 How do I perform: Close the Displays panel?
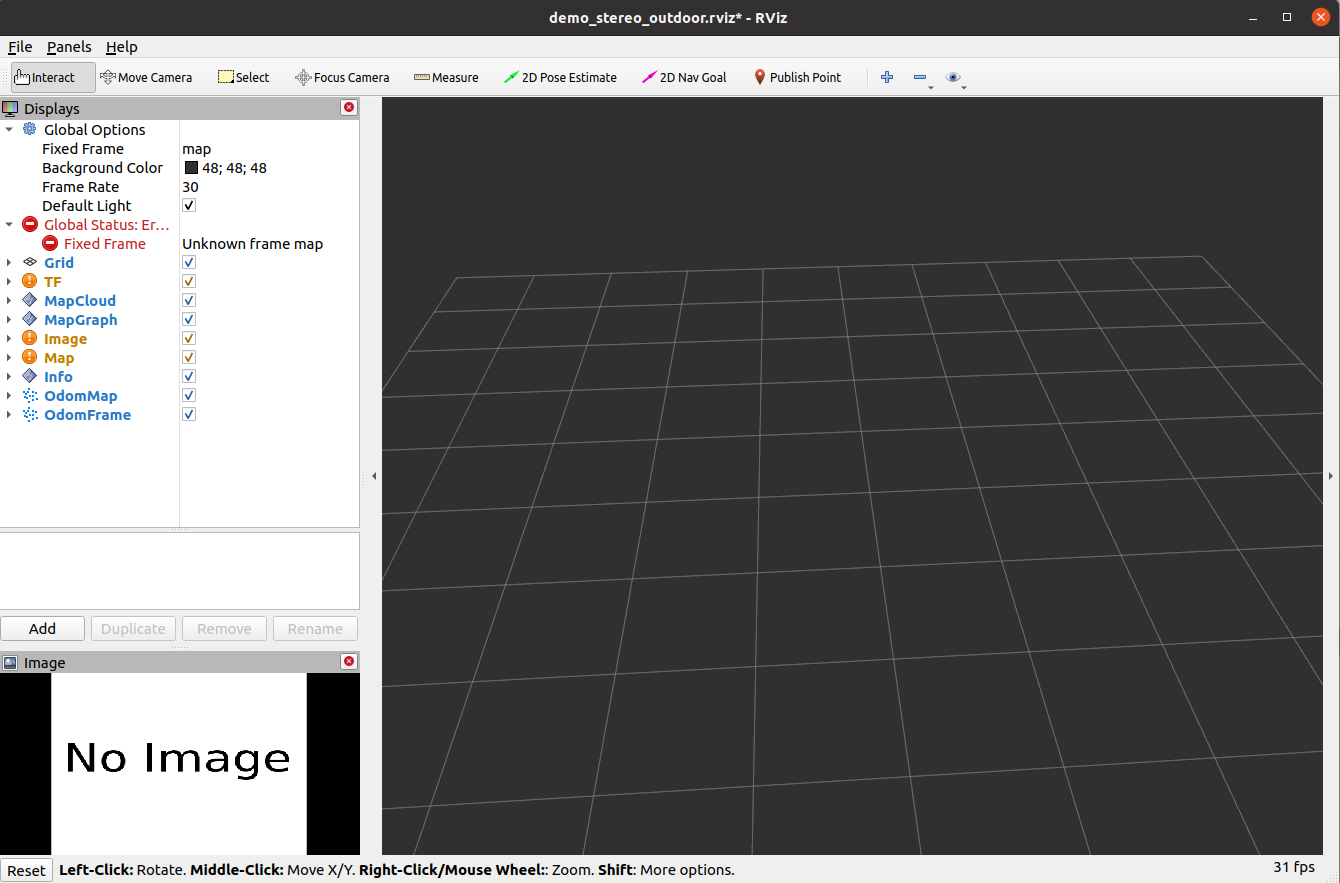click(x=349, y=108)
